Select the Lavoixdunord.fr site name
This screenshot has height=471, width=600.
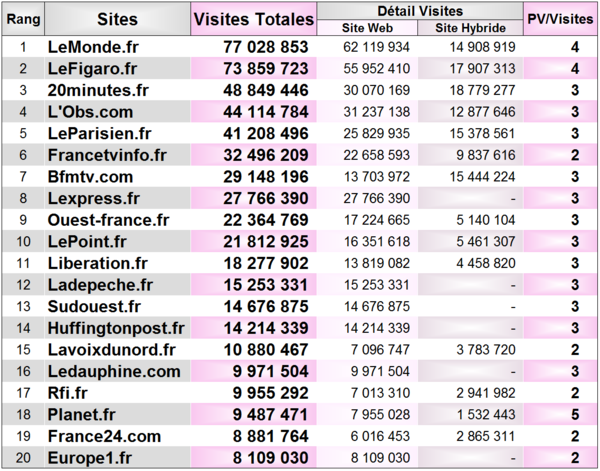[x=112, y=350]
